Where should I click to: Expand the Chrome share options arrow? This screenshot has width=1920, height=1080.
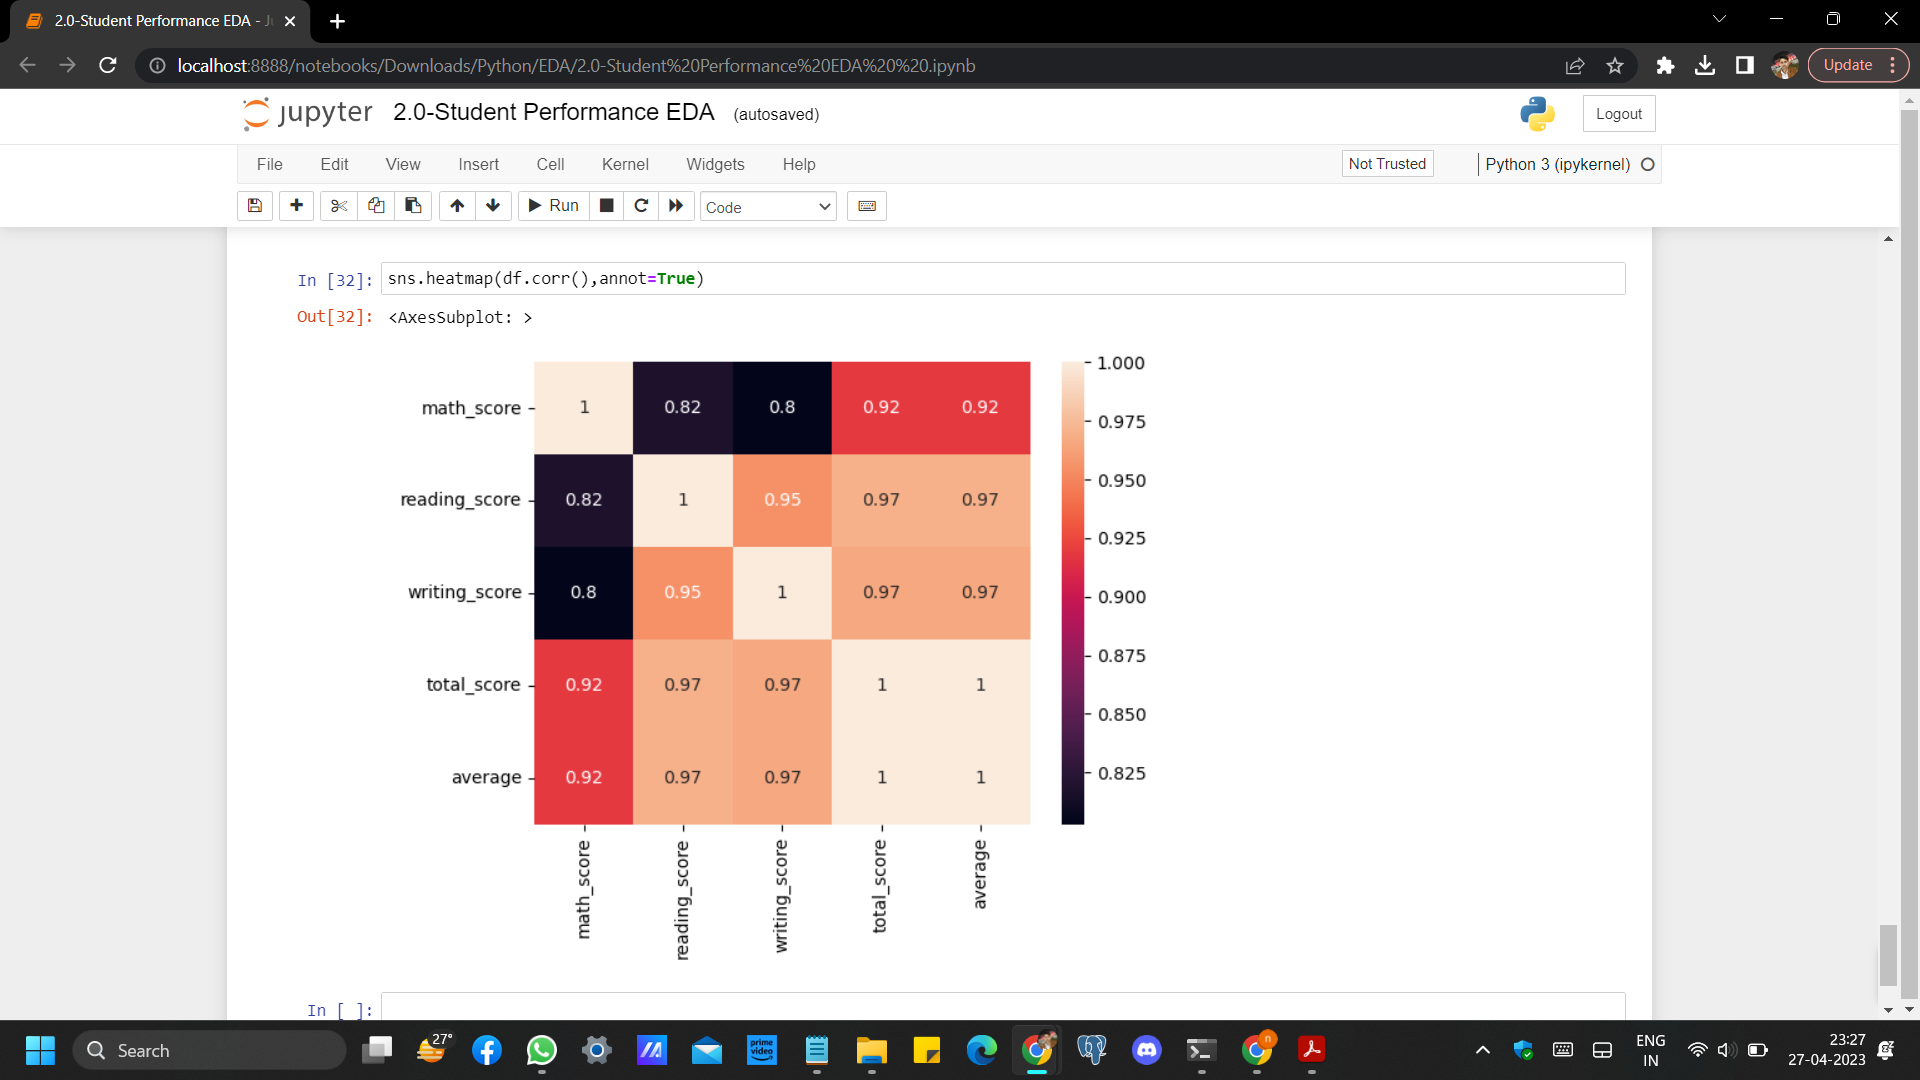[1575, 65]
